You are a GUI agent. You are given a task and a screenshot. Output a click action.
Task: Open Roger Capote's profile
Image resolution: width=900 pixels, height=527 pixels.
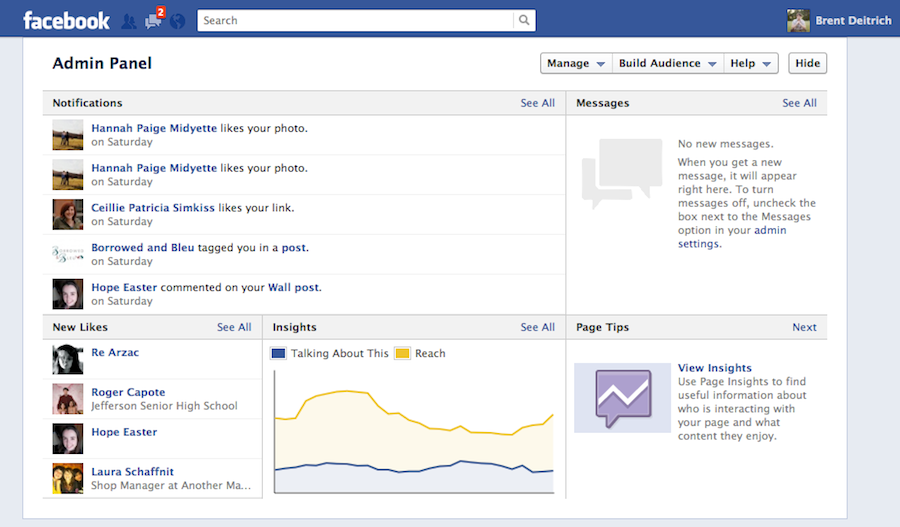128,392
